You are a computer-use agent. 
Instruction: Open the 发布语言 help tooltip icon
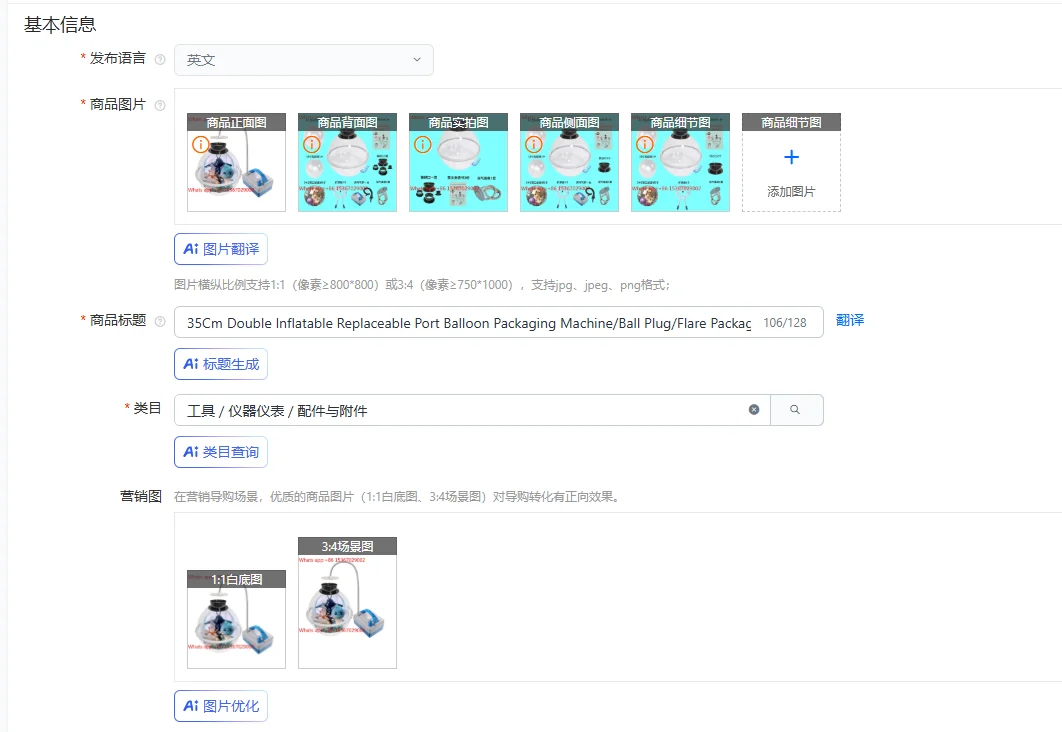160,60
